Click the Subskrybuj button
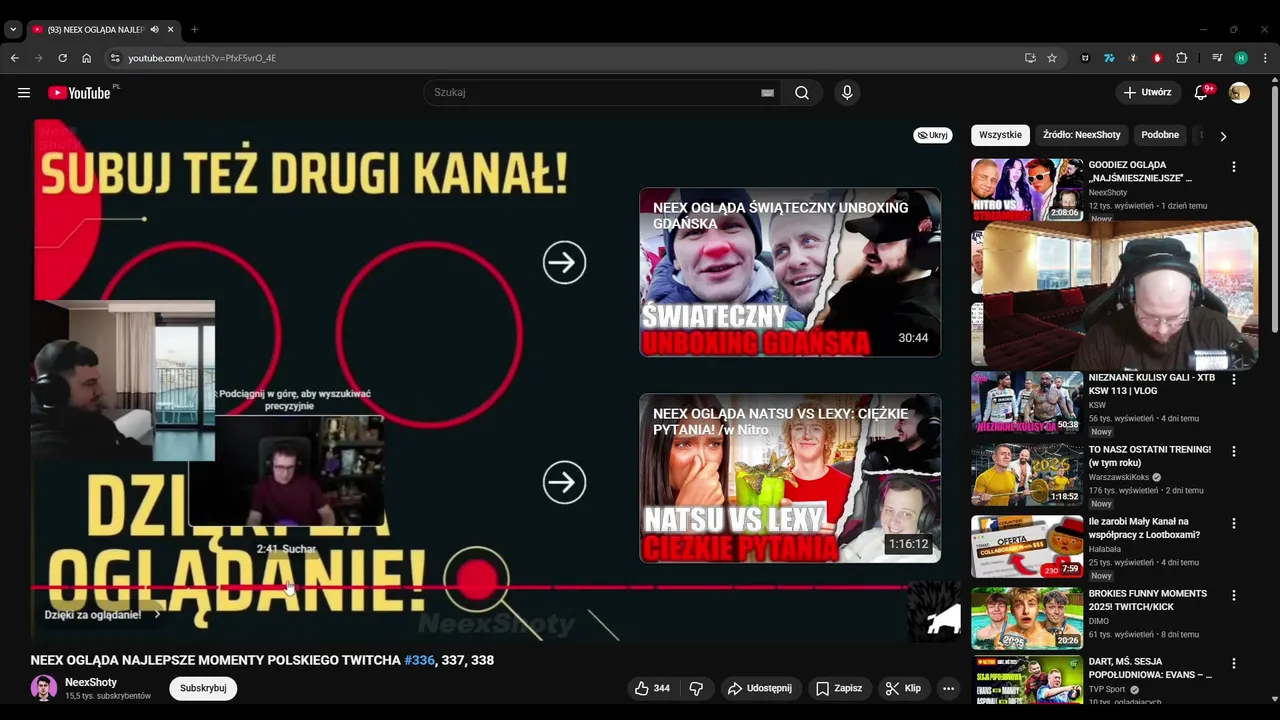Viewport: 1280px width, 720px height. click(x=203, y=688)
